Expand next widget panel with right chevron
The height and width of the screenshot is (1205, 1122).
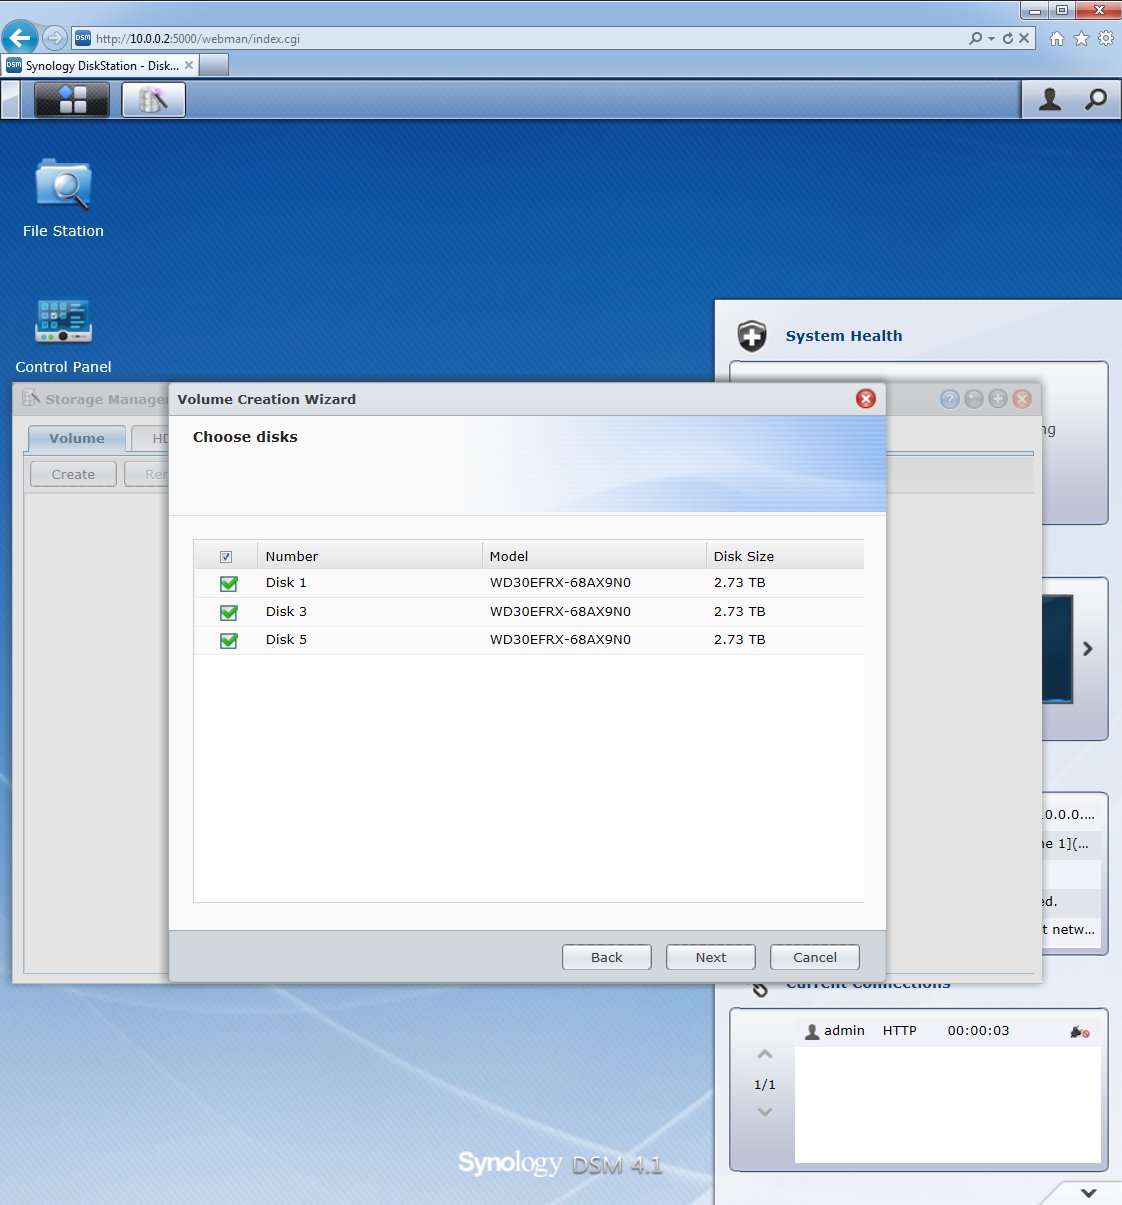tap(1088, 649)
